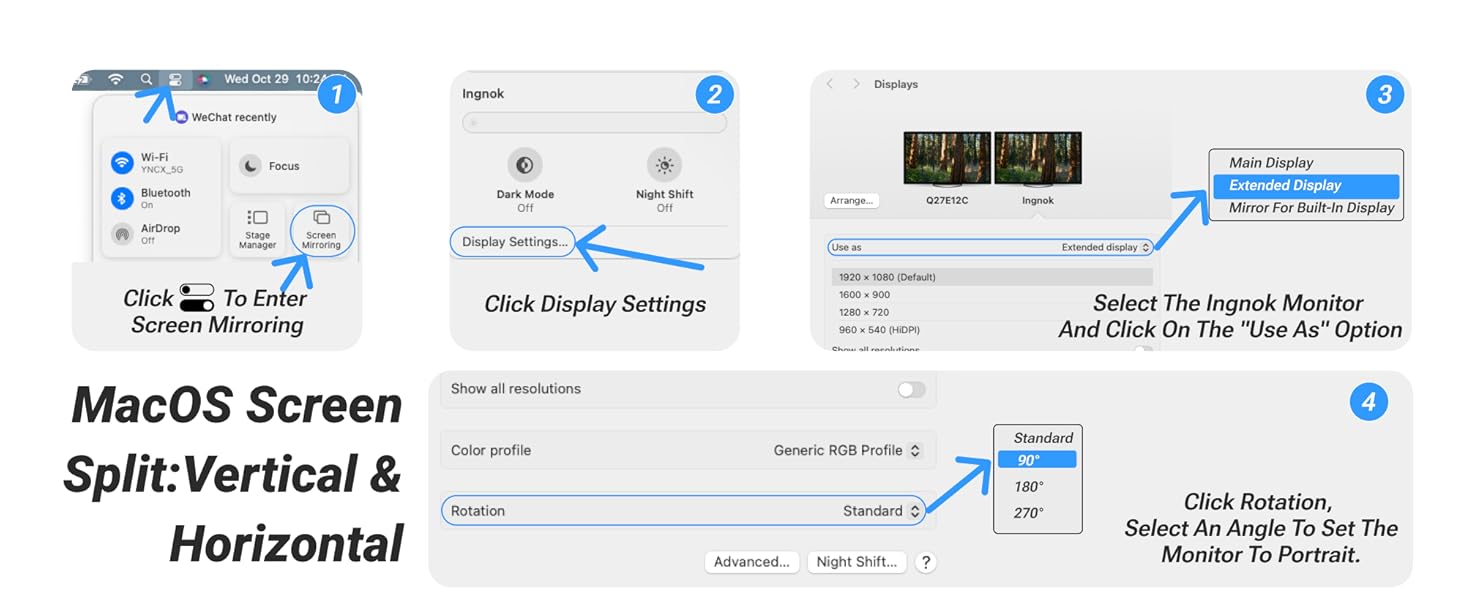Open Stage Manager tile
Image resolution: width=1464 pixels, height=600 pixels.
point(257,228)
